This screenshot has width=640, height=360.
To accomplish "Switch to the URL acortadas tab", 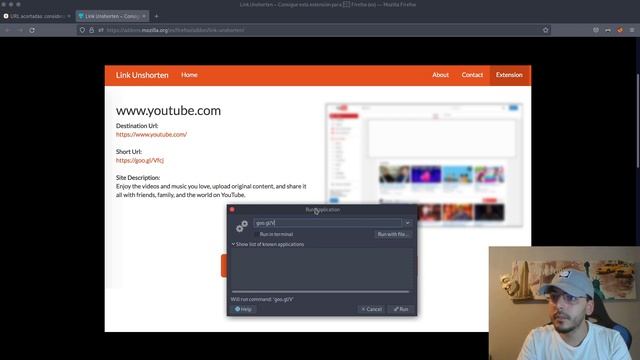I will (x=37, y=16).
